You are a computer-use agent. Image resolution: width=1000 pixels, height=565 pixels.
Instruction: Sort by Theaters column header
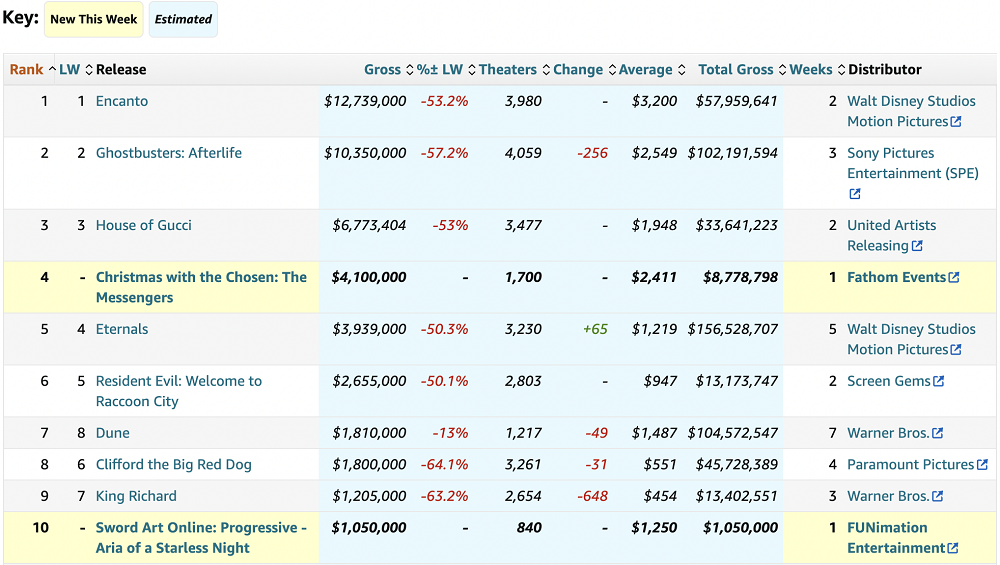(507, 70)
